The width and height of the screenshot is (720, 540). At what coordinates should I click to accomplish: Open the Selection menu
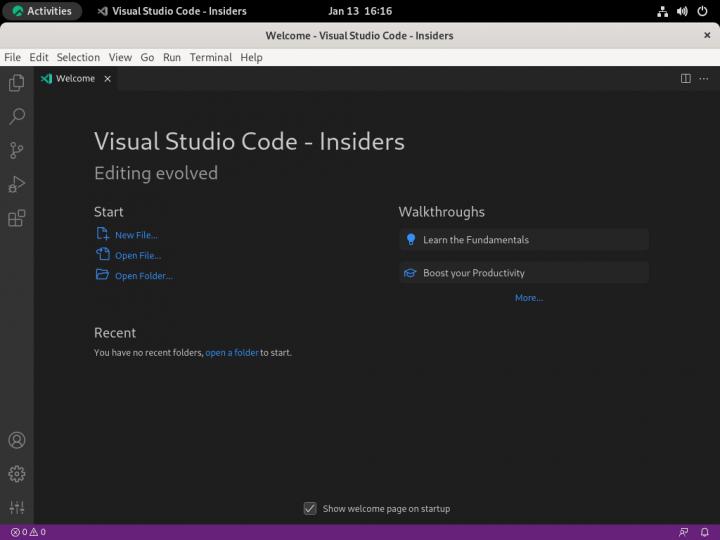tap(78, 57)
